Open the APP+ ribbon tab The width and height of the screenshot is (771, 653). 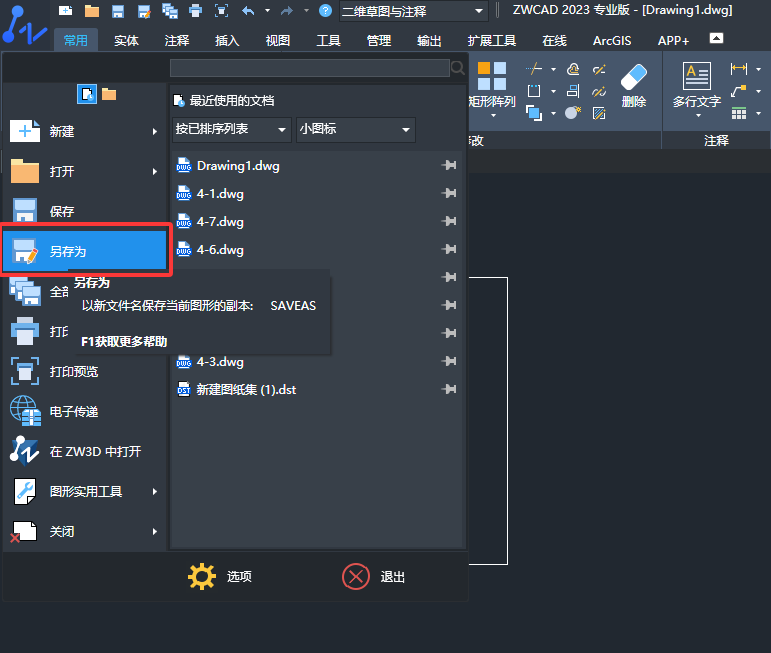[x=674, y=40]
